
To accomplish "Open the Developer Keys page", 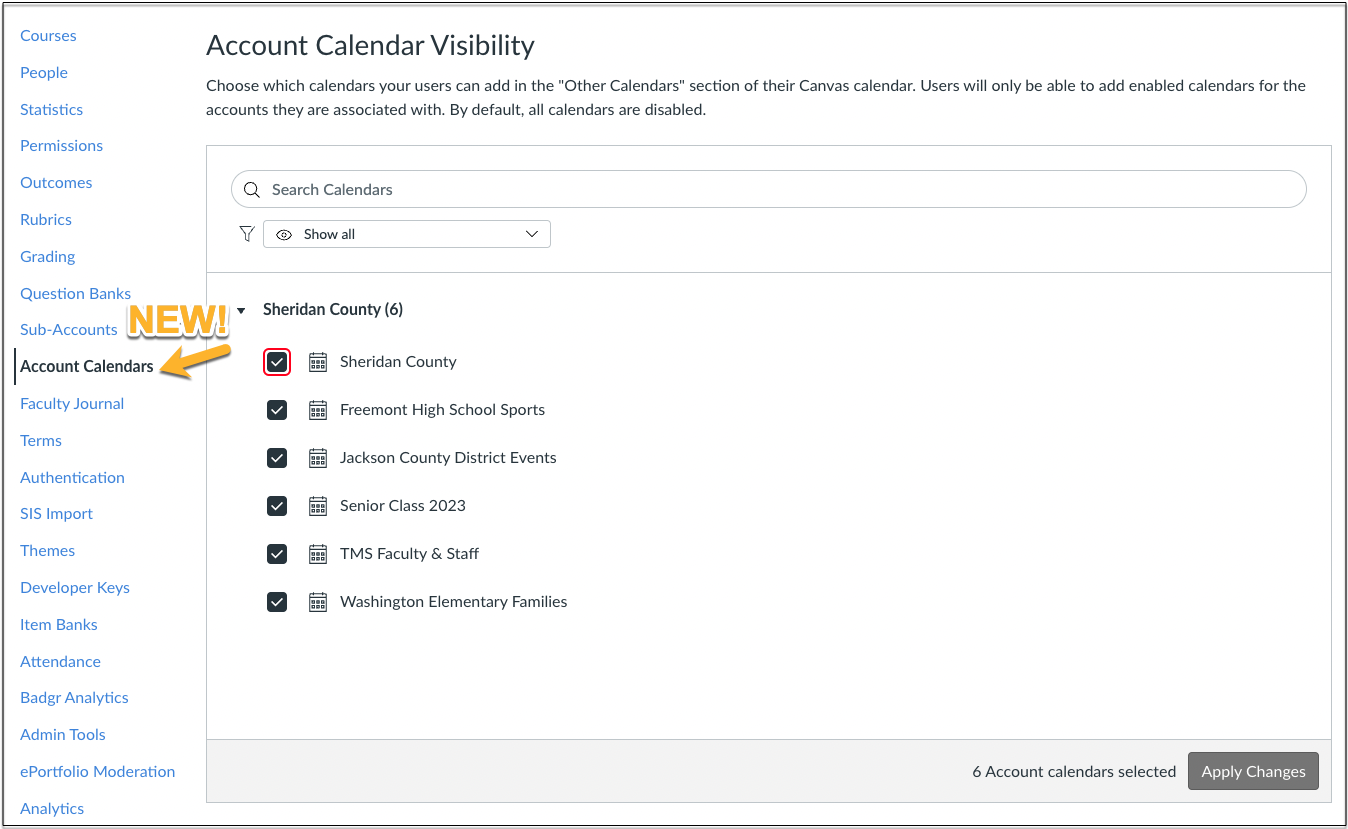I will 74,587.
